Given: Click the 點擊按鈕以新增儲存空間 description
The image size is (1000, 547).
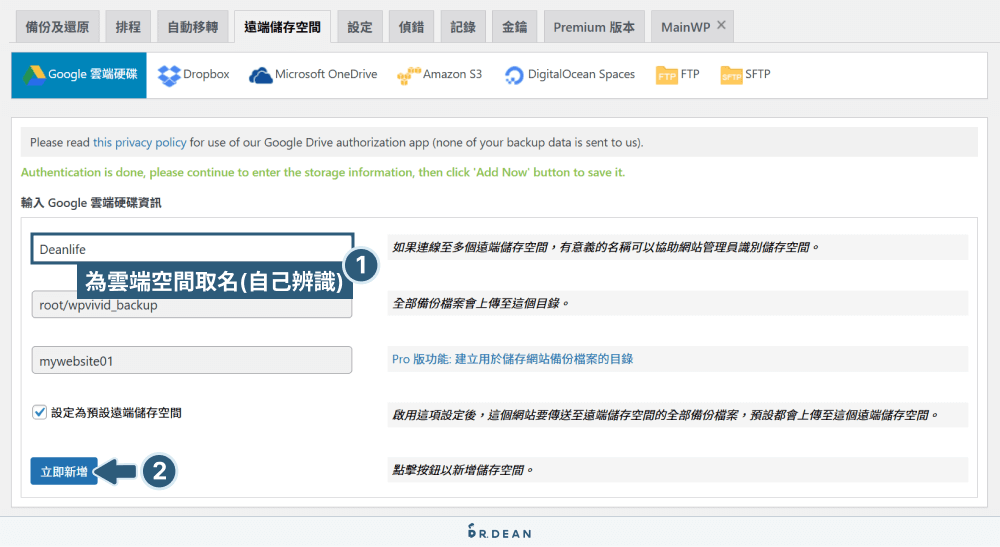Looking at the screenshot, I should 462,470.
